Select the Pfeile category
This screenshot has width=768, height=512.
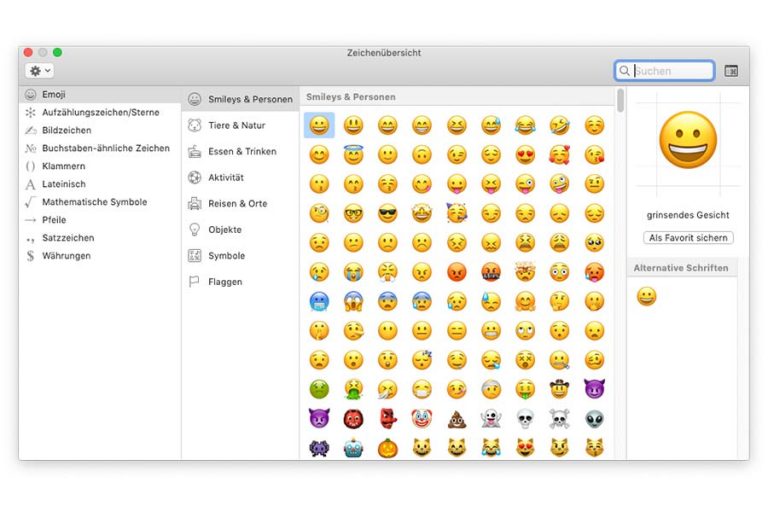click(100, 220)
